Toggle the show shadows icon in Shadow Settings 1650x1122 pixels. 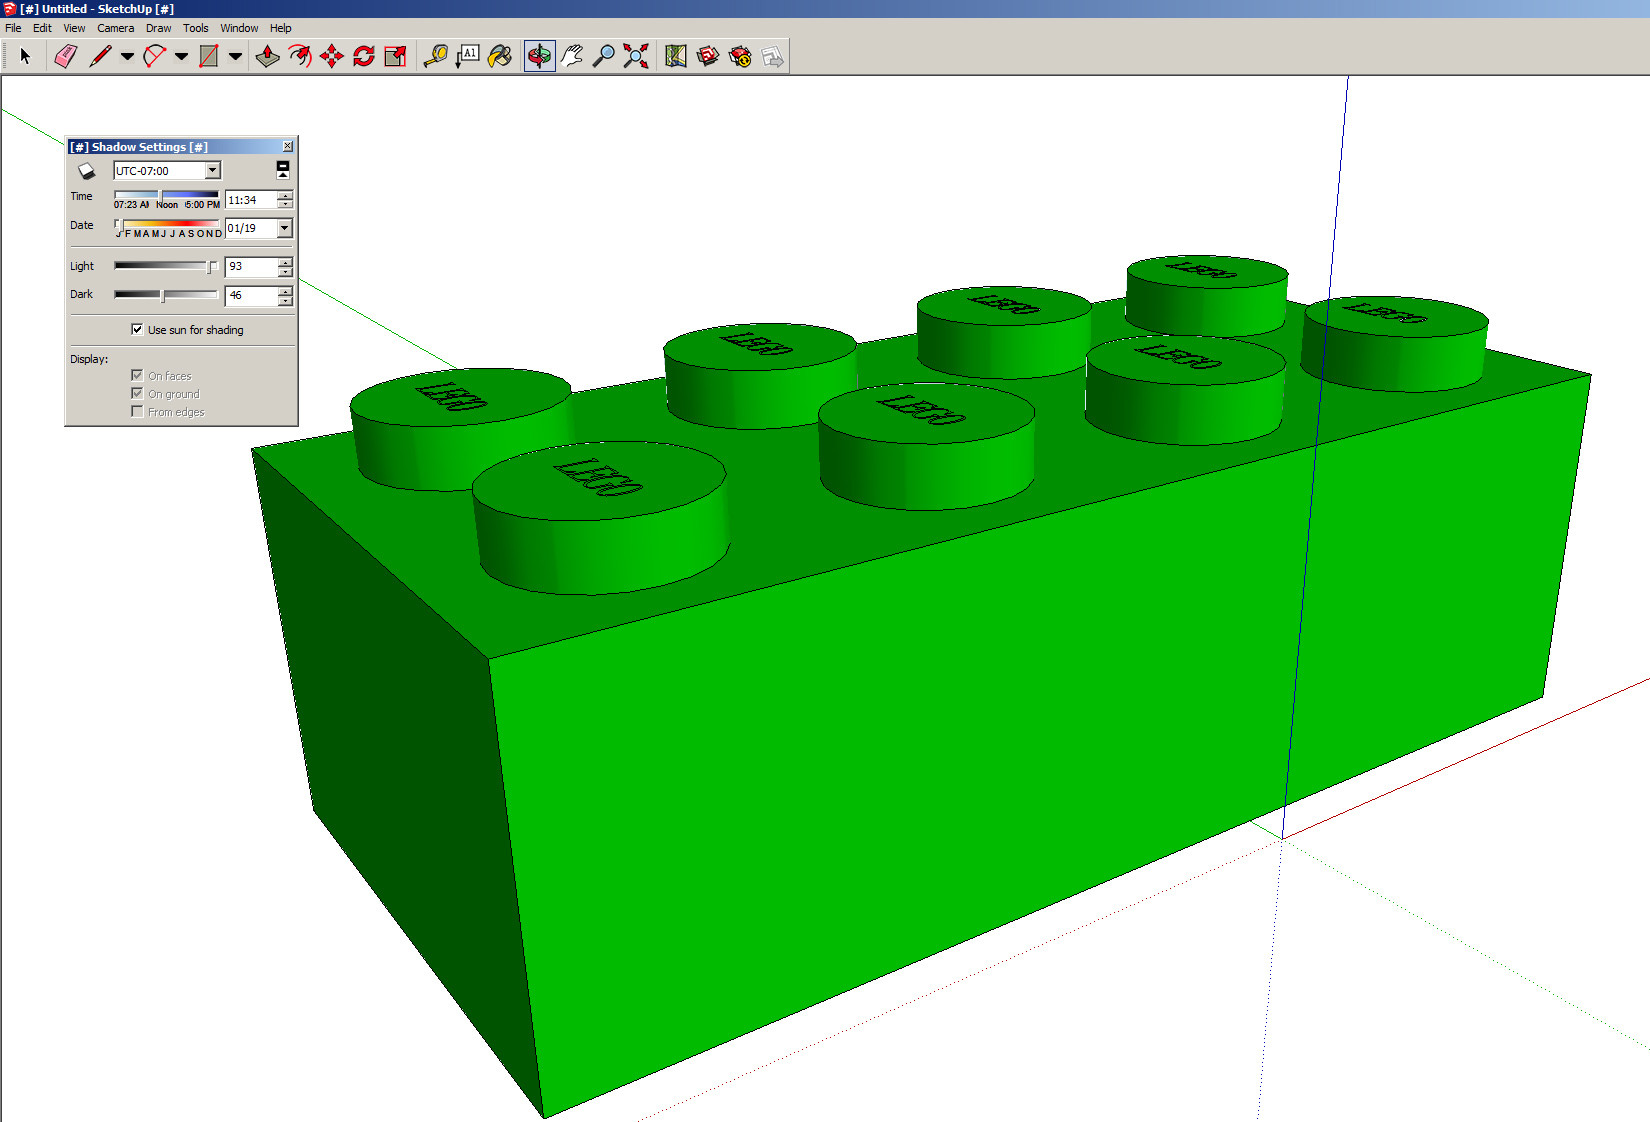pos(87,171)
